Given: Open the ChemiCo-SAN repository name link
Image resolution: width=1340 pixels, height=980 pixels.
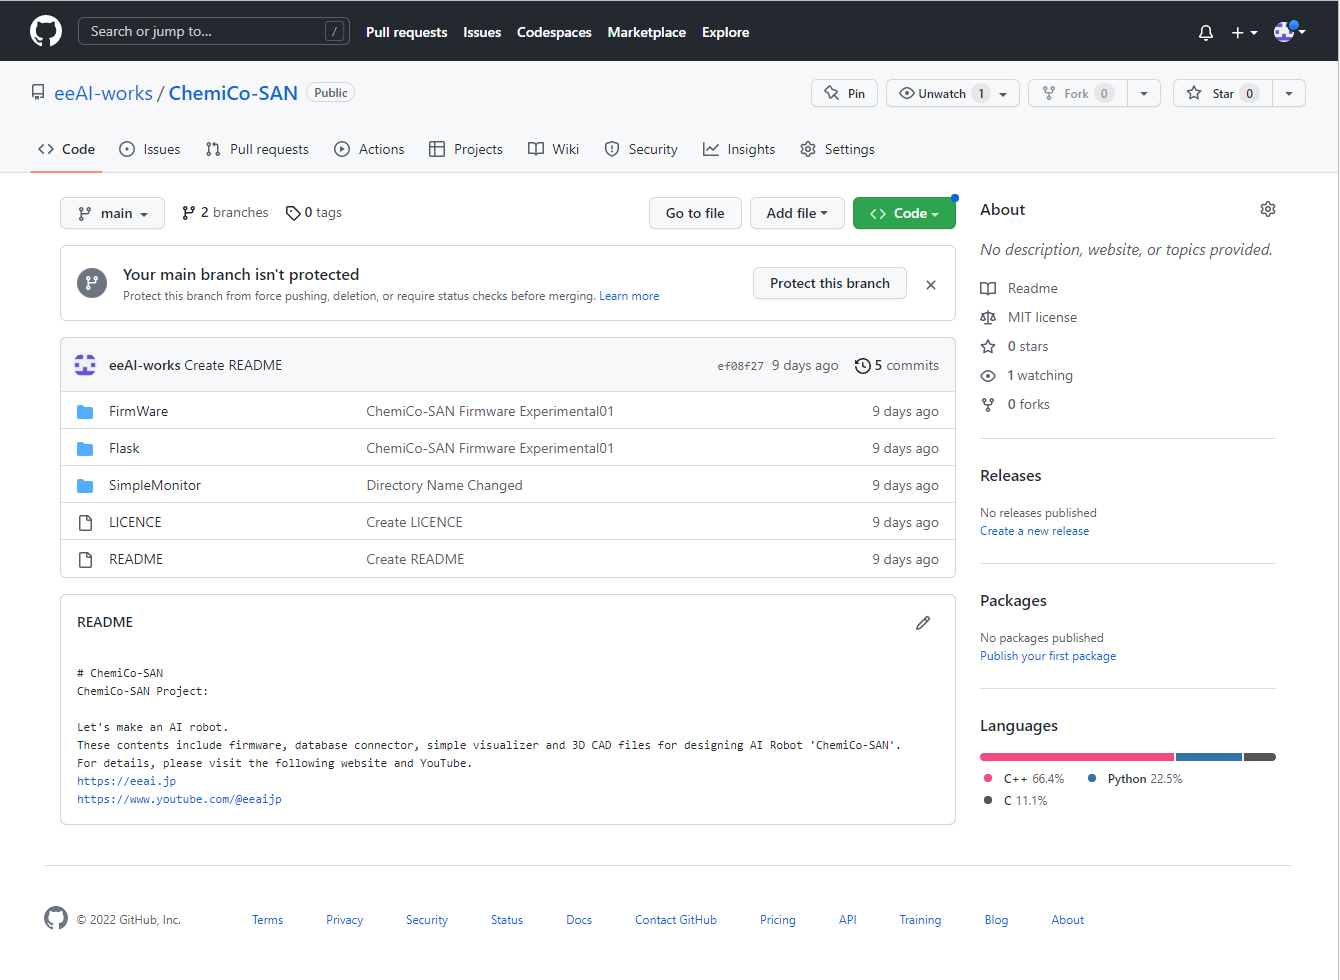Looking at the screenshot, I should click(x=233, y=93).
